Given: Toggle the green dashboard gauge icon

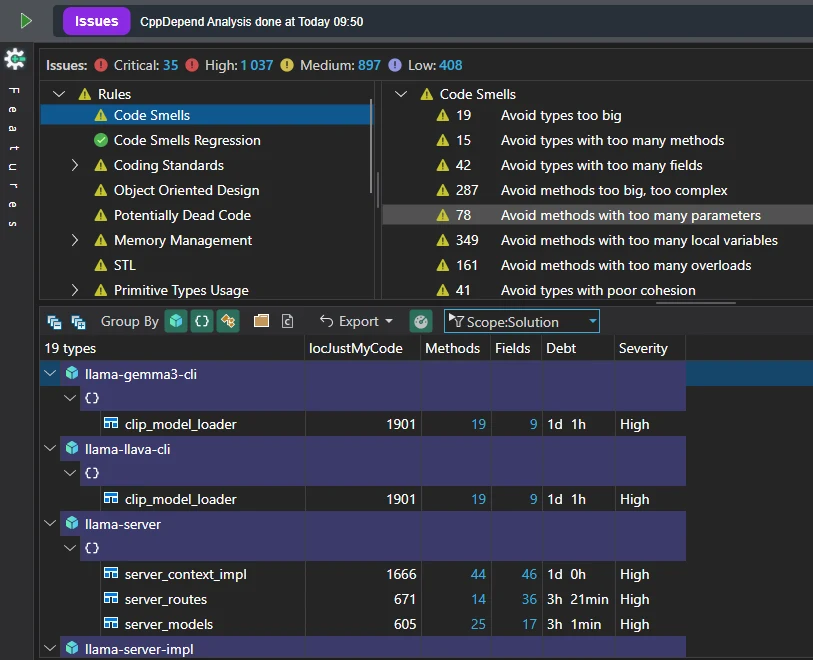Looking at the screenshot, I should (421, 321).
